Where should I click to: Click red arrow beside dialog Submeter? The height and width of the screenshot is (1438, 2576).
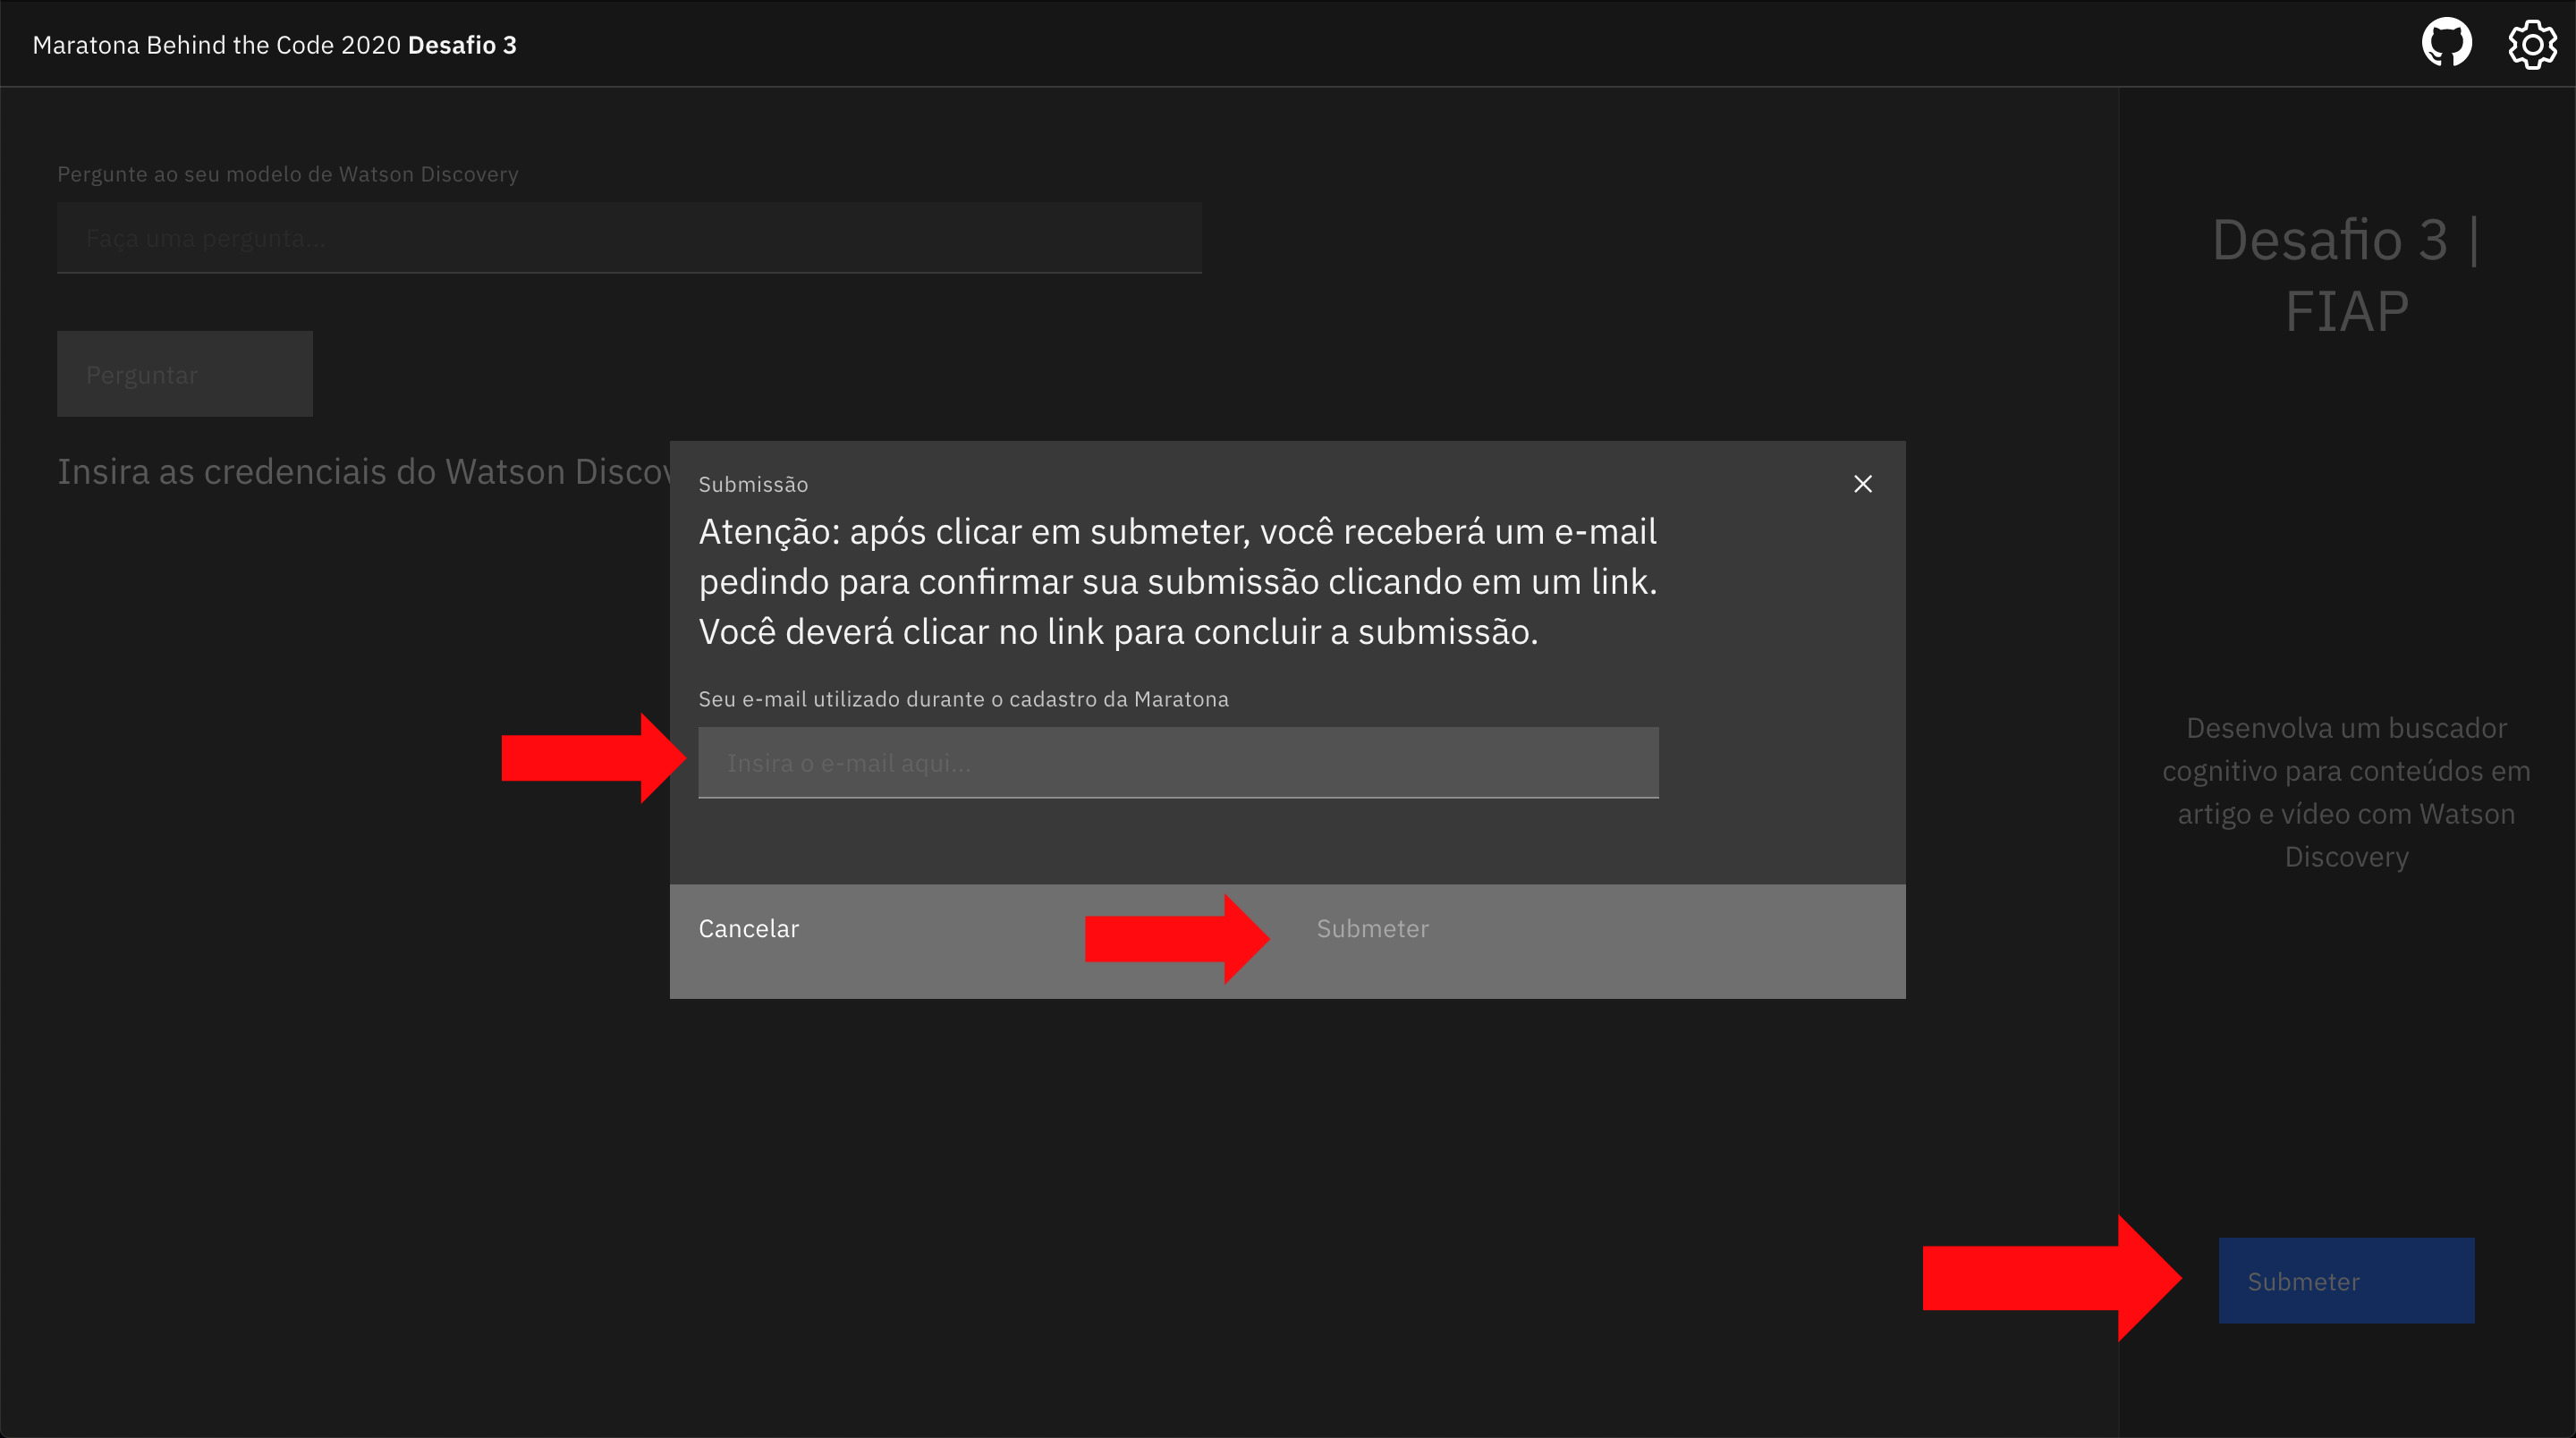coord(1174,938)
